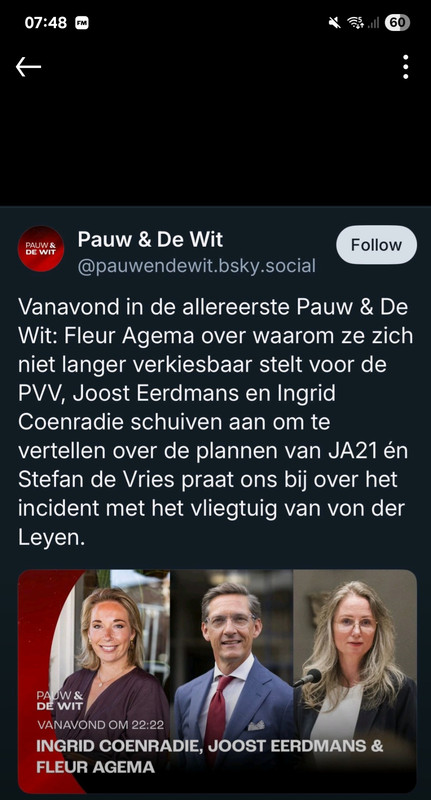Tap the battery indicator showing 60
431x800 pixels.
398,22
